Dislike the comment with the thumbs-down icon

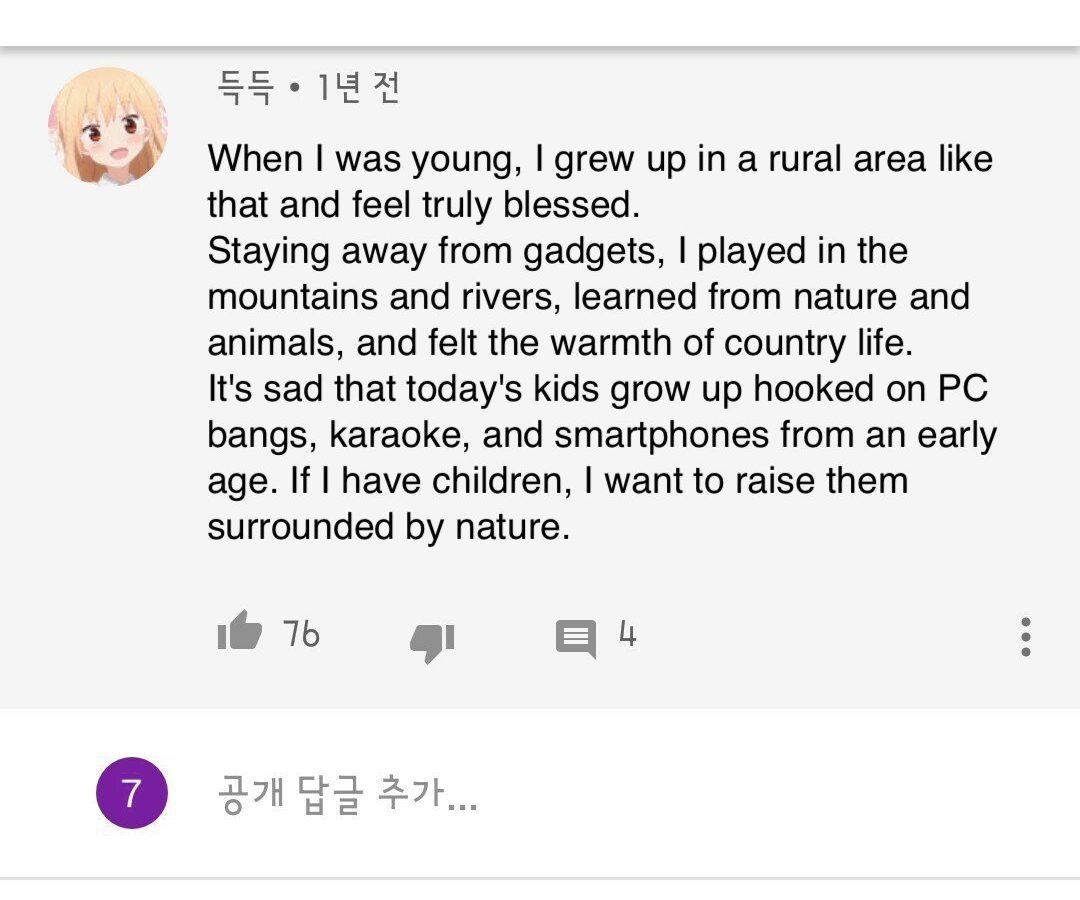click(x=432, y=640)
